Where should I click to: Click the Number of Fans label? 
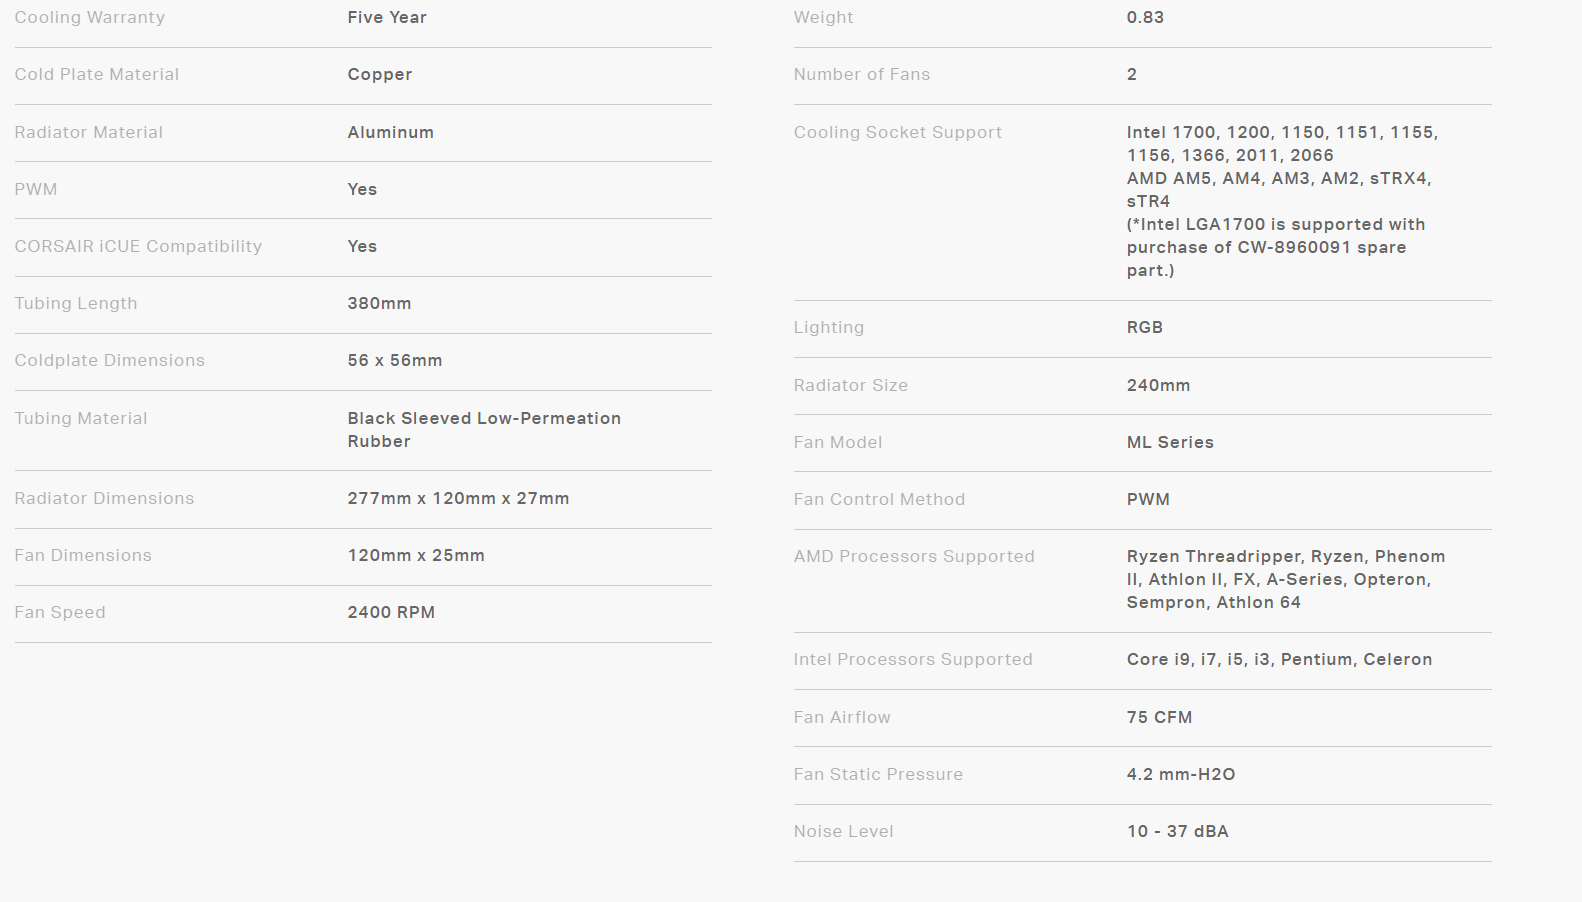862,74
